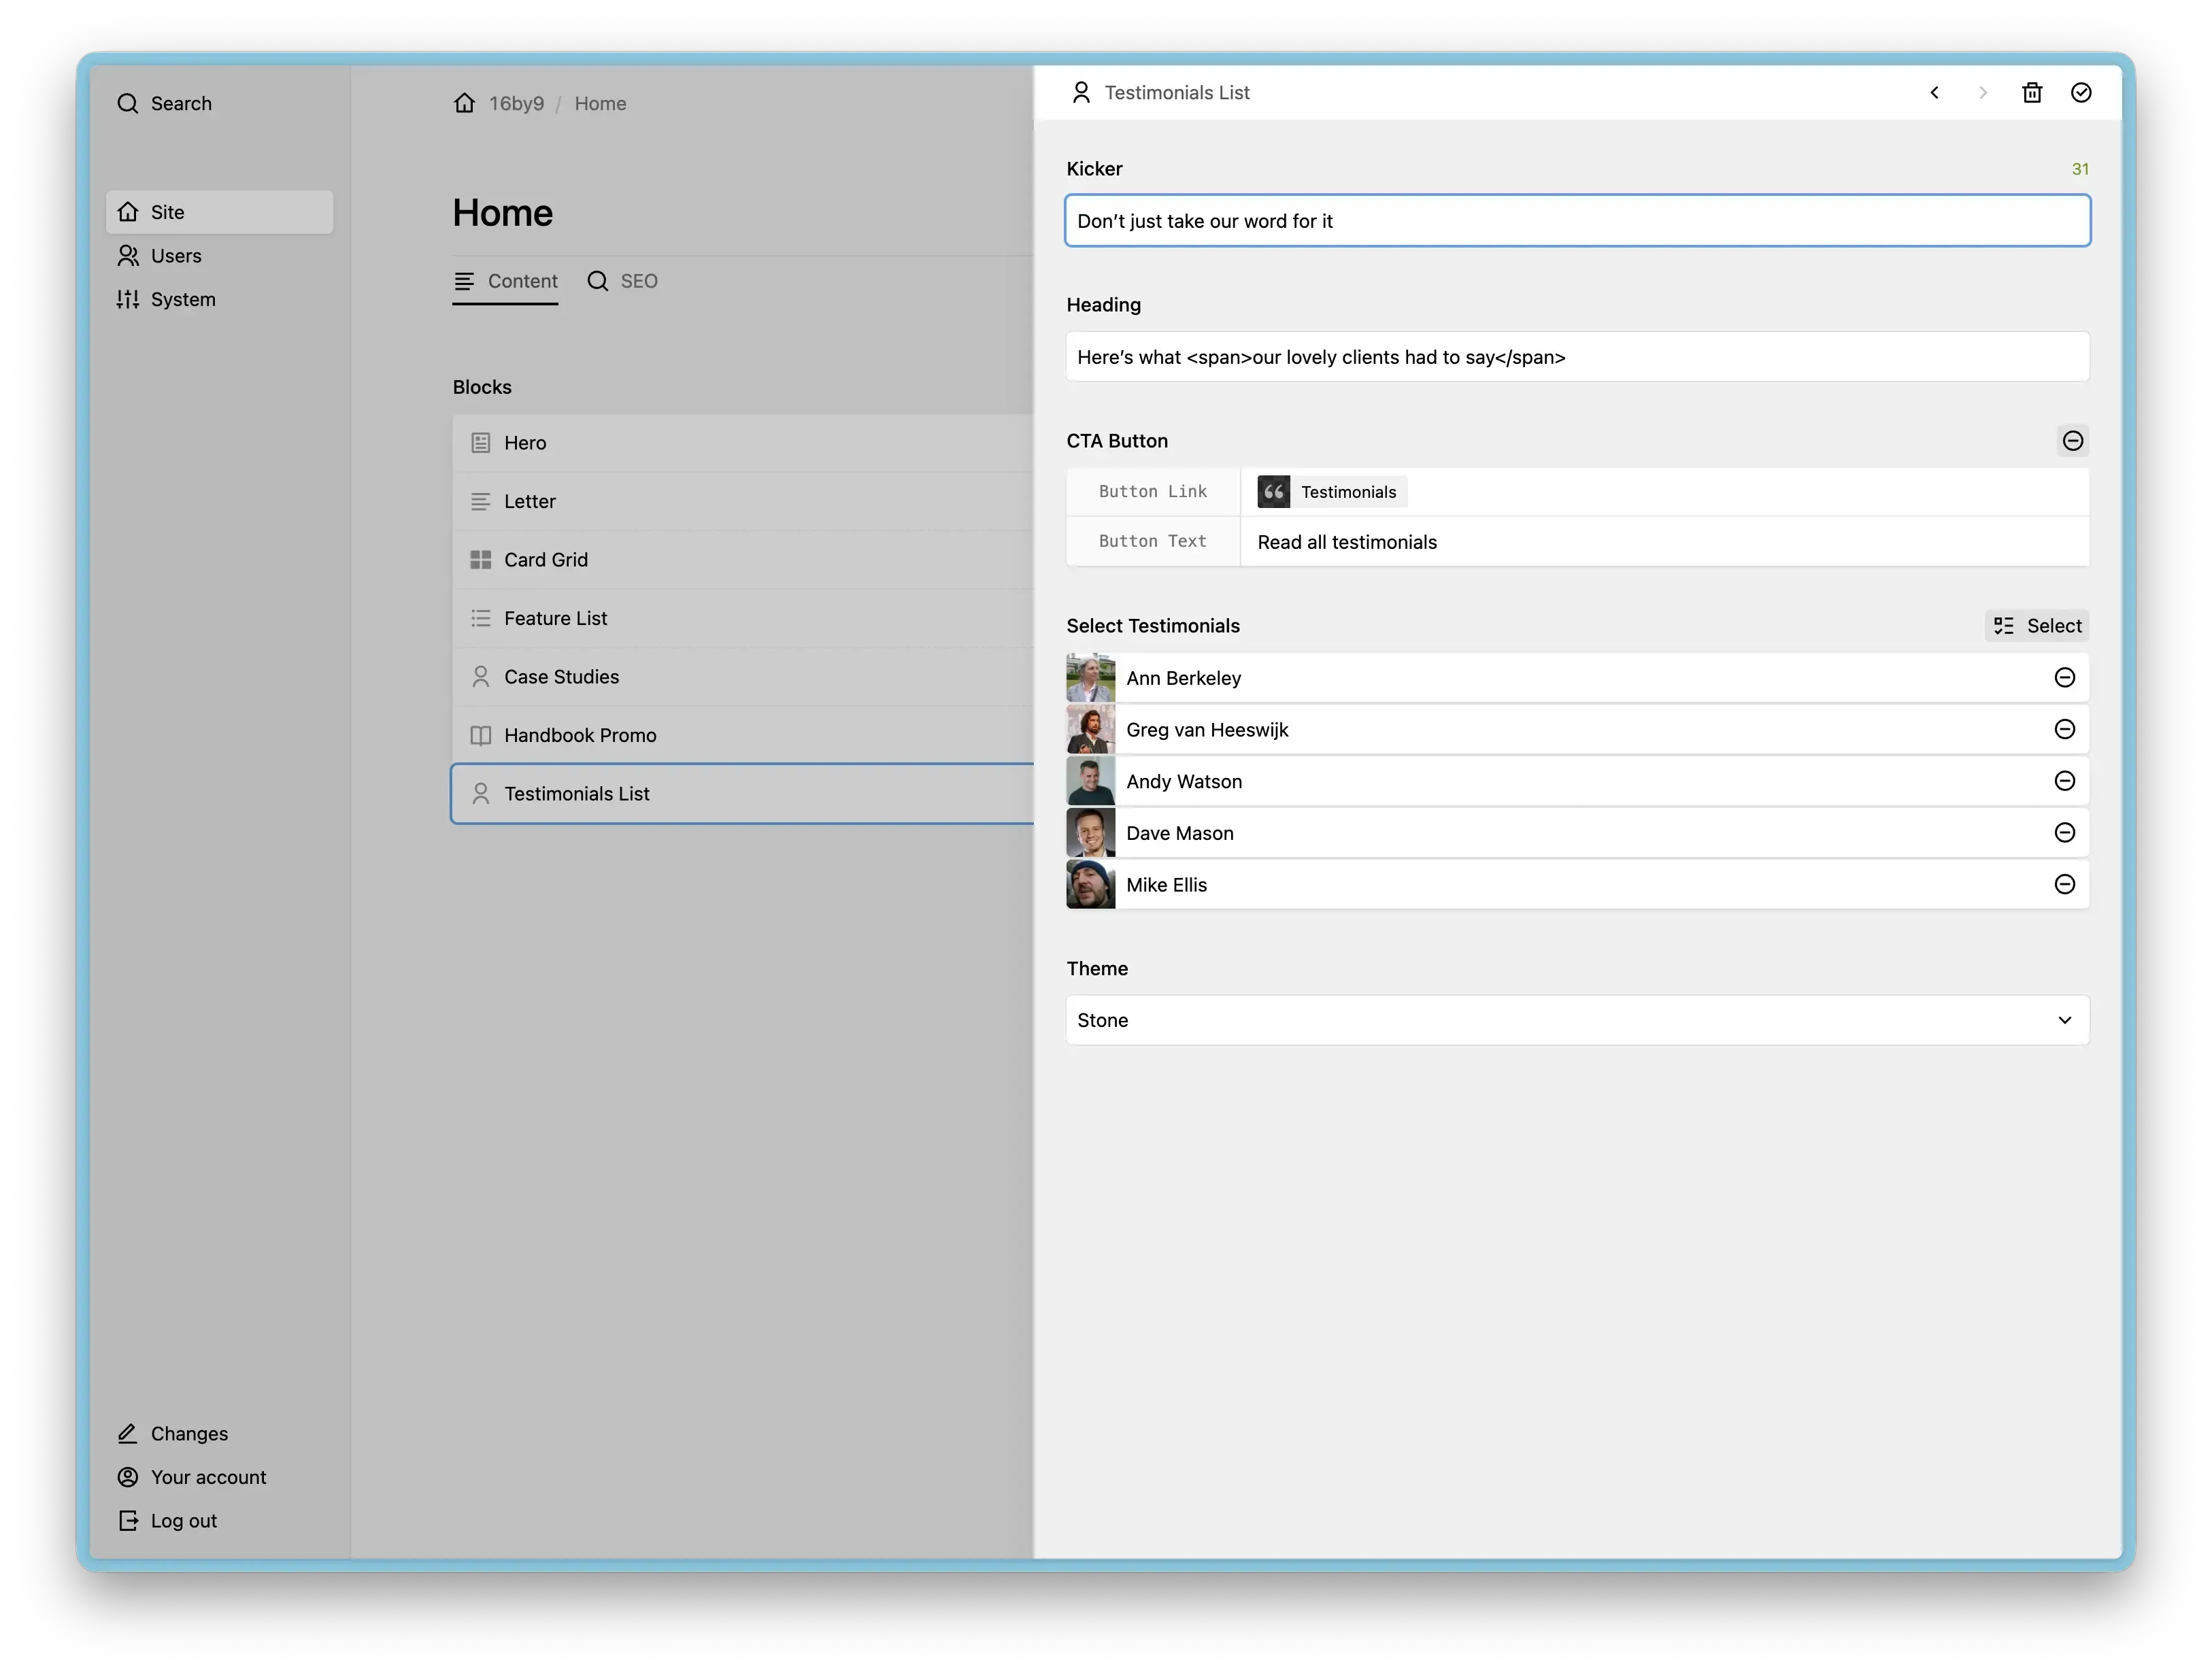2212x1673 pixels.
Task: Remove Mike Ellis from testimonials
Action: [x=2064, y=885]
